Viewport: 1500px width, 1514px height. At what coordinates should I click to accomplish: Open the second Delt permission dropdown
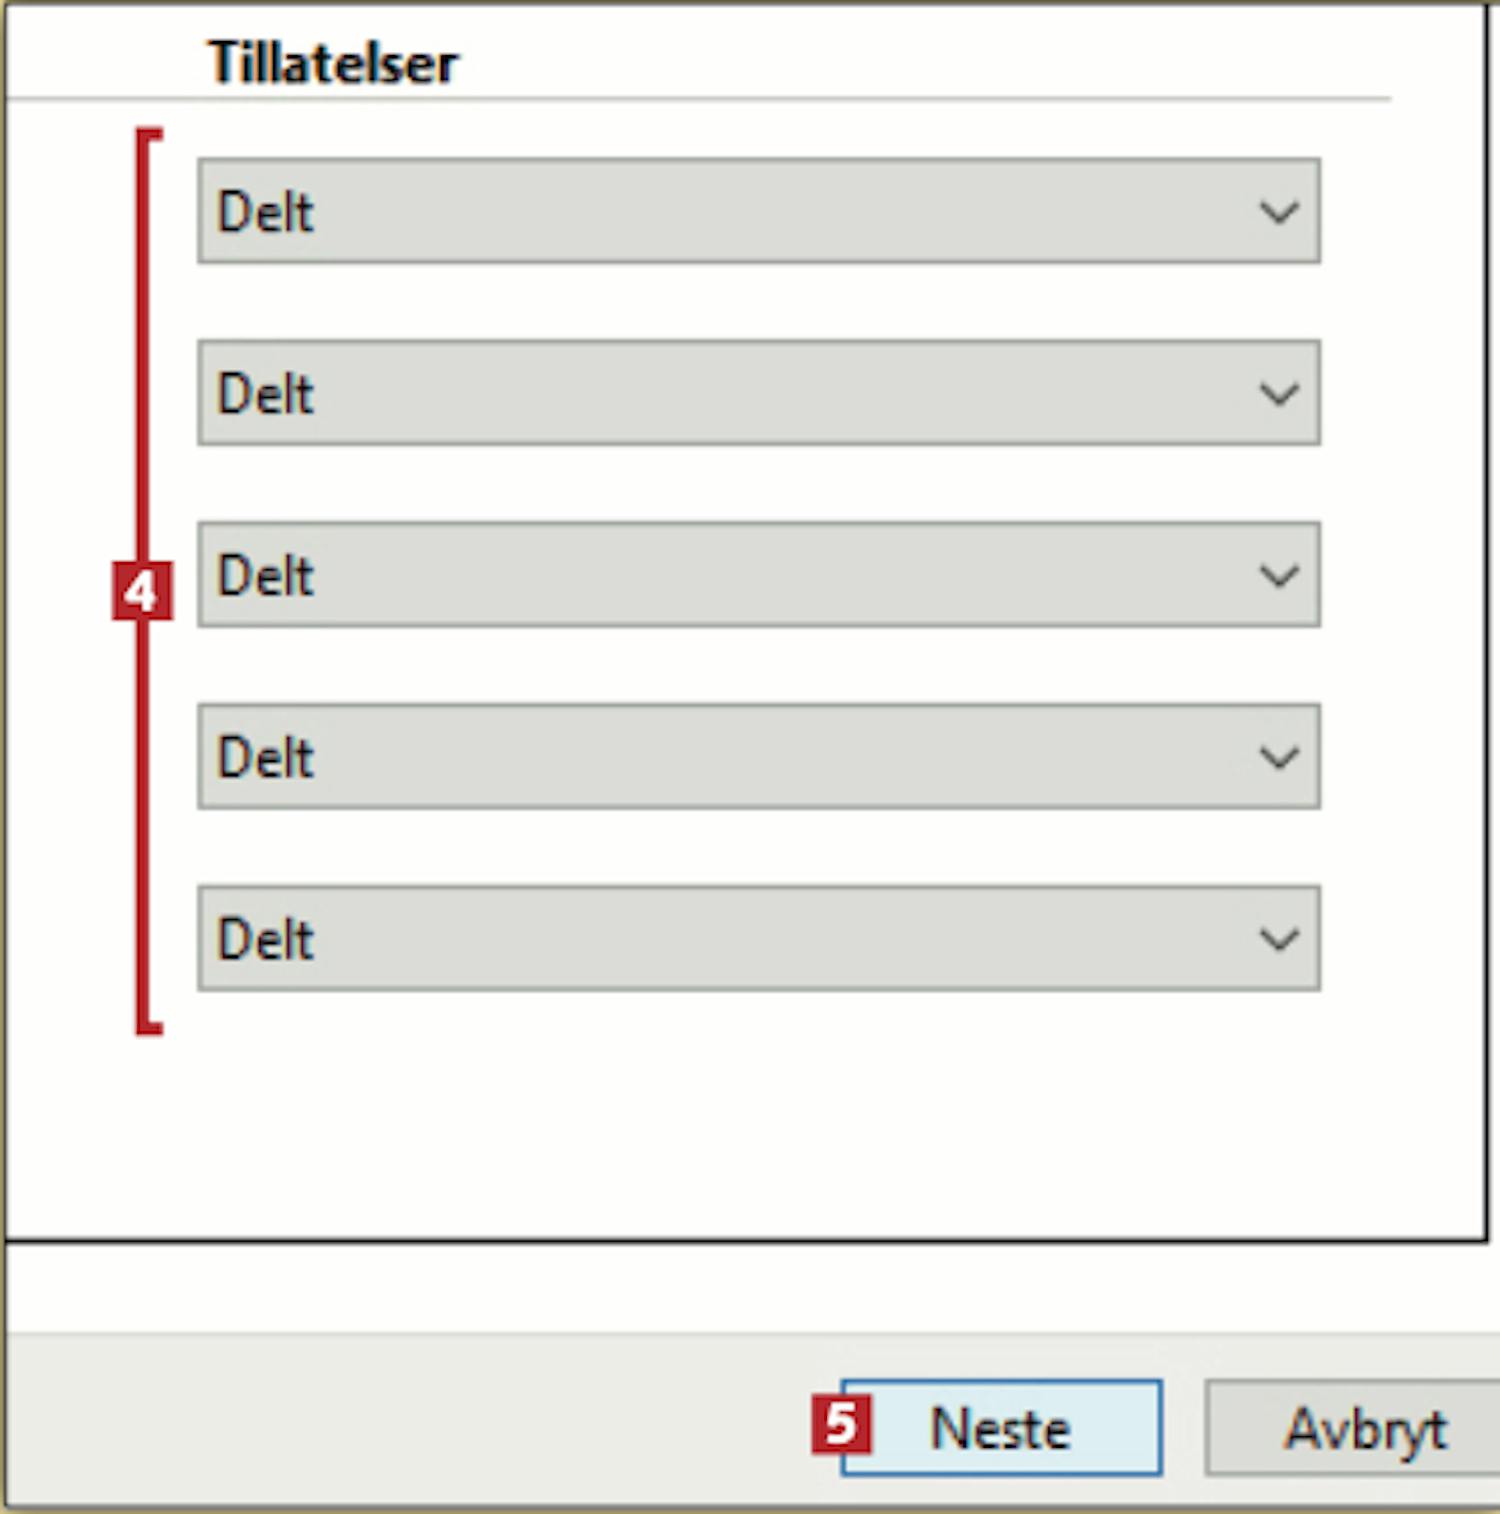pyautogui.click(x=758, y=394)
